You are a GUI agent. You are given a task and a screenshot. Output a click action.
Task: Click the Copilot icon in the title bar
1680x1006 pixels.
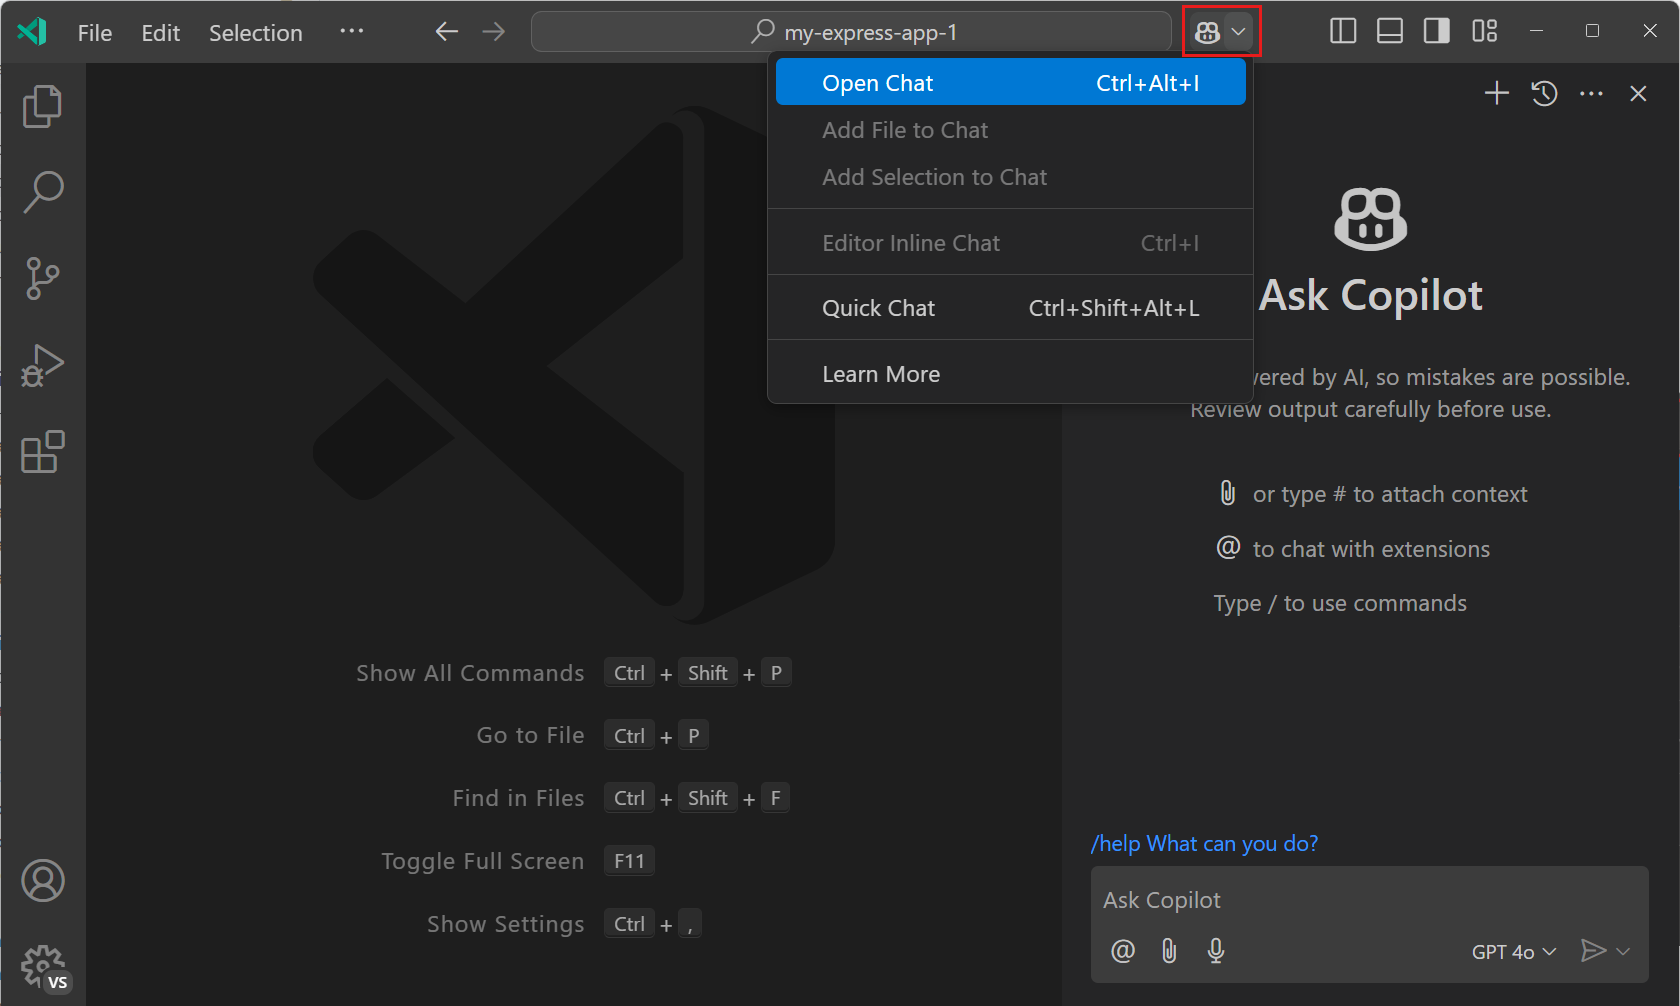pos(1207,31)
